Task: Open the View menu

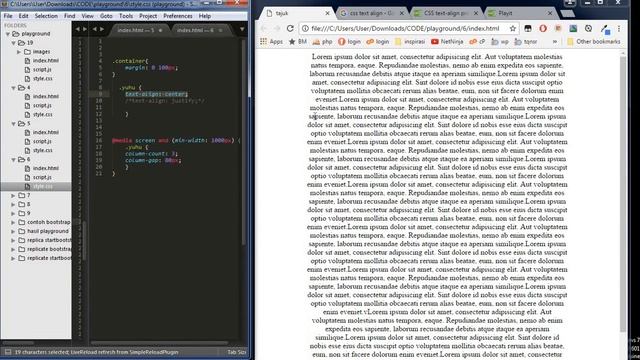Action: coord(87,16)
